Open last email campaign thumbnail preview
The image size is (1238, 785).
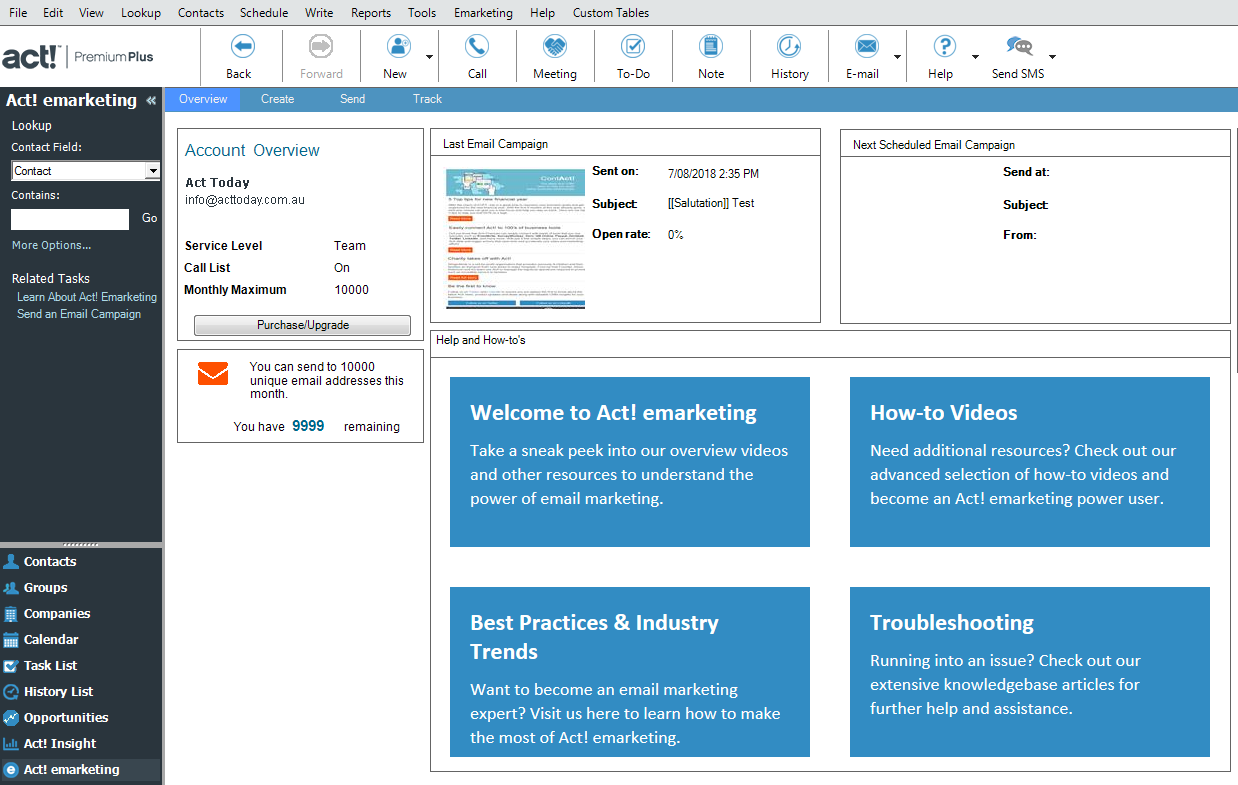[515, 238]
